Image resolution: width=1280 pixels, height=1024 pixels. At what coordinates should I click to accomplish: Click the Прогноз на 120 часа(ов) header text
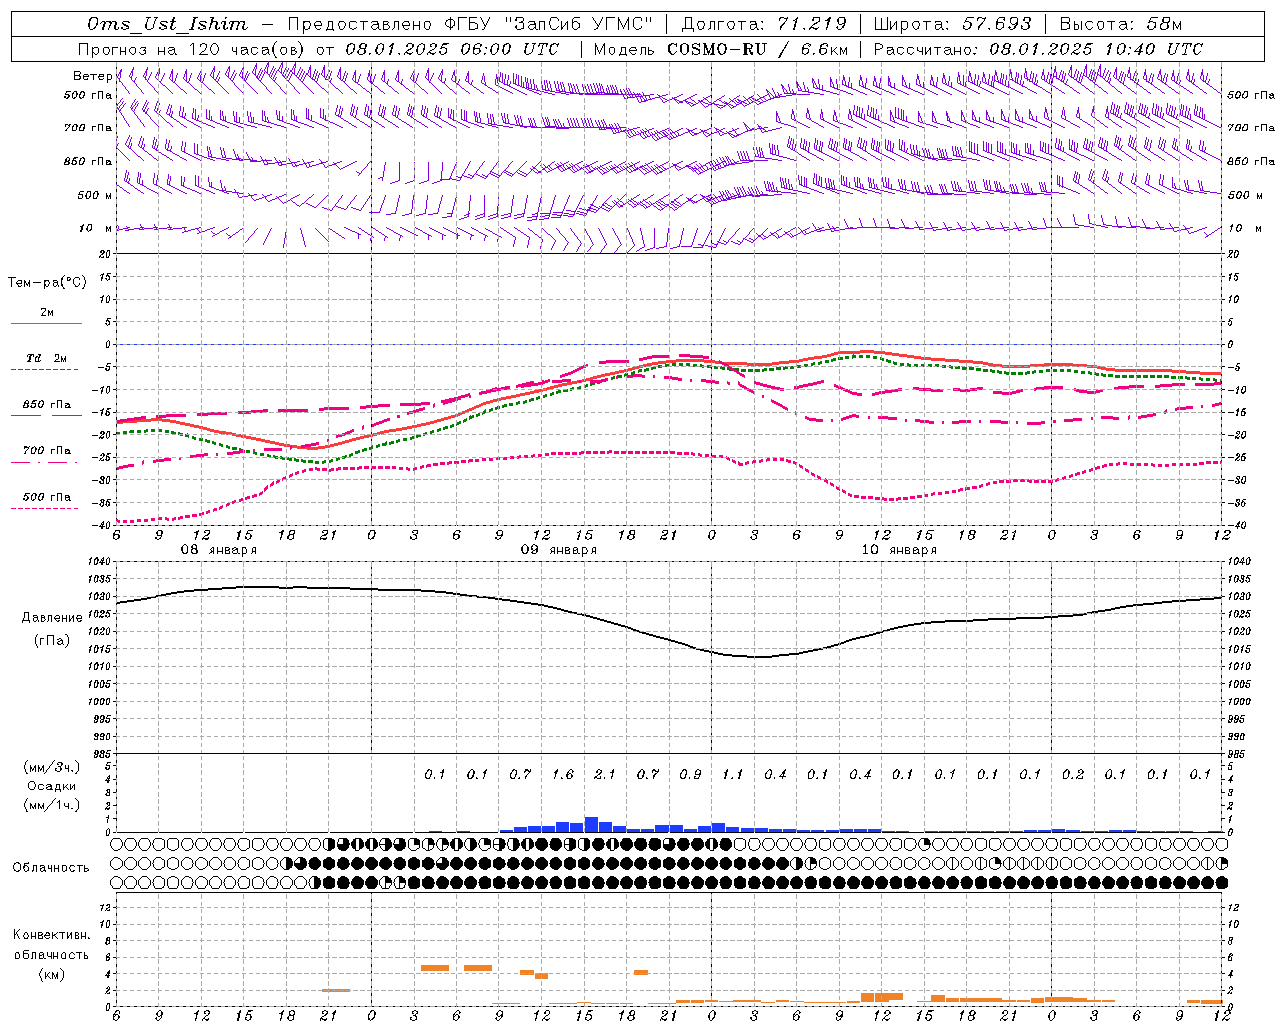[193, 49]
